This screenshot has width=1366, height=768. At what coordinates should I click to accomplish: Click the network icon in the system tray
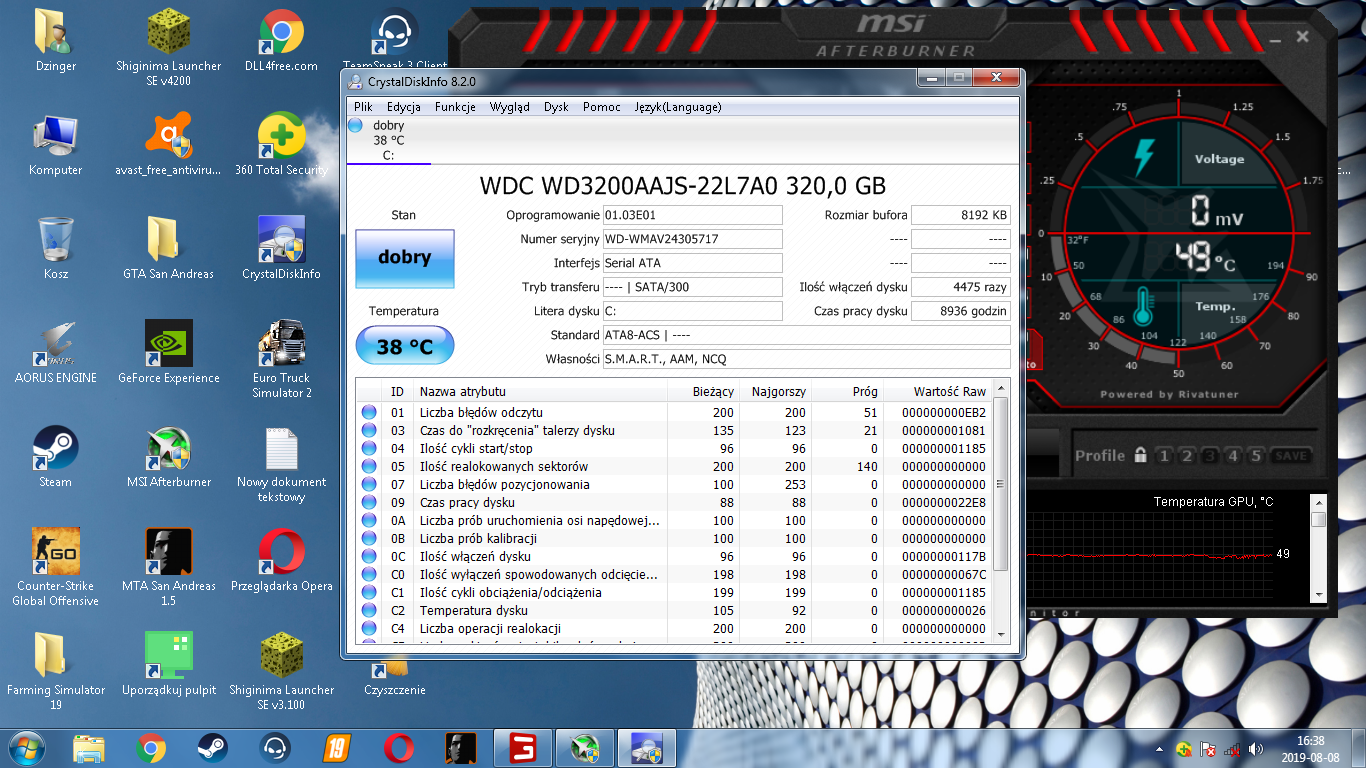[1232, 749]
